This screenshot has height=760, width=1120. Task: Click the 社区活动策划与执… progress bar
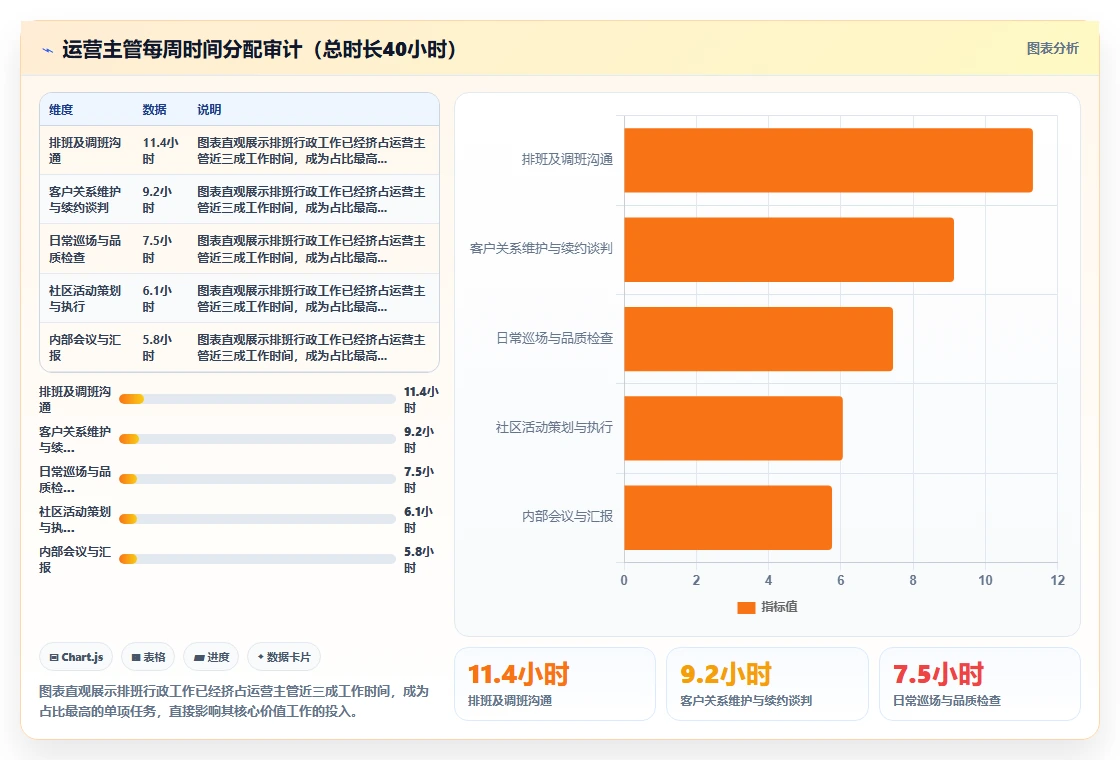tap(257, 519)
